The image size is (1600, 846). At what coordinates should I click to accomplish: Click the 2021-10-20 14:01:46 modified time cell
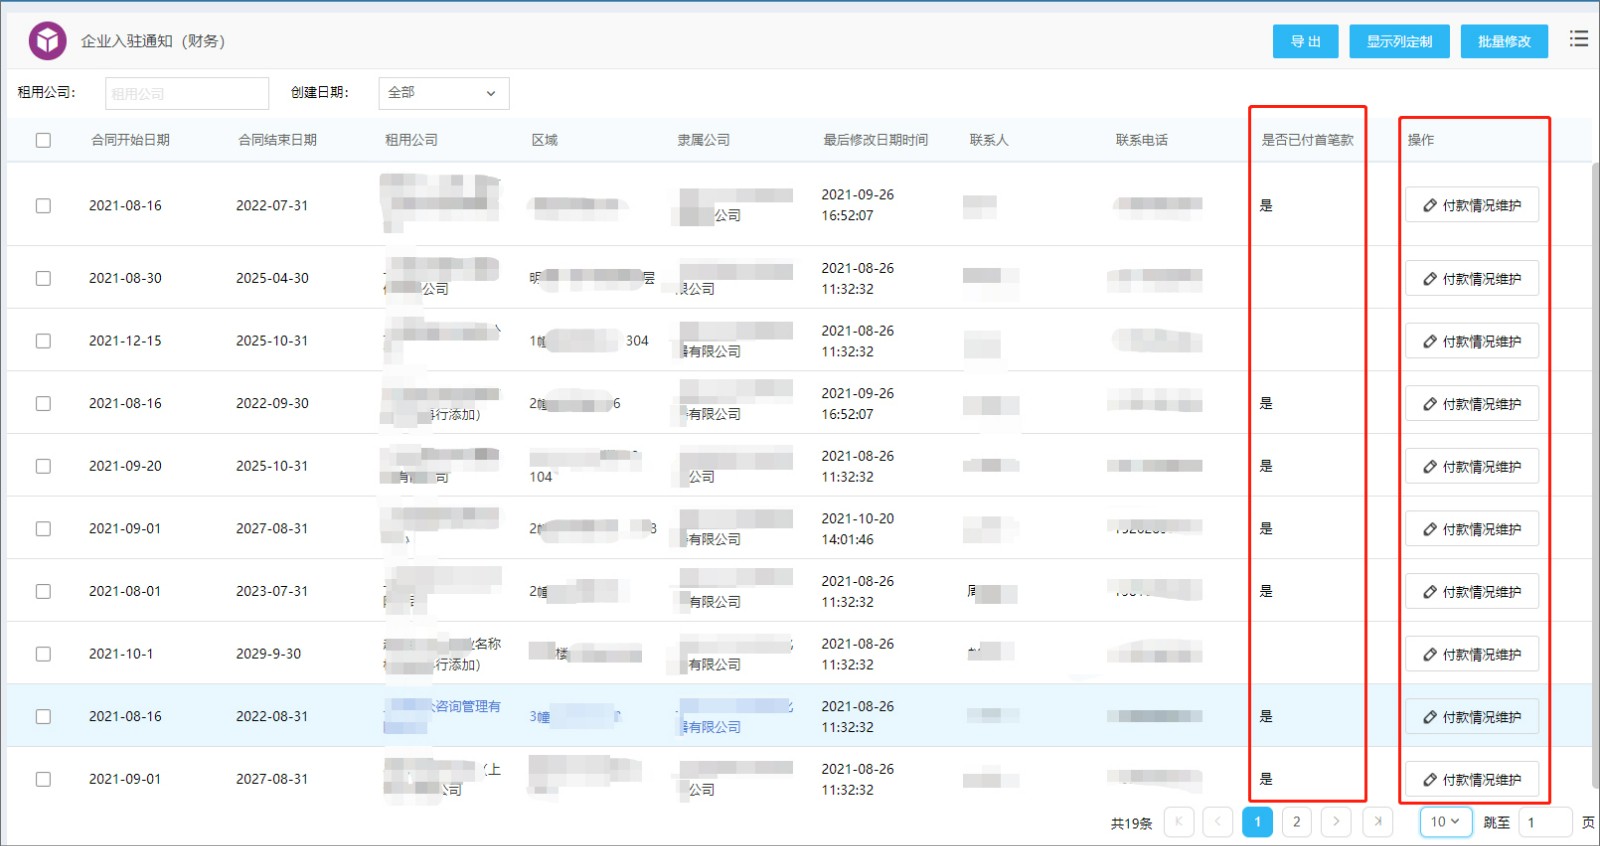[857, 529]
